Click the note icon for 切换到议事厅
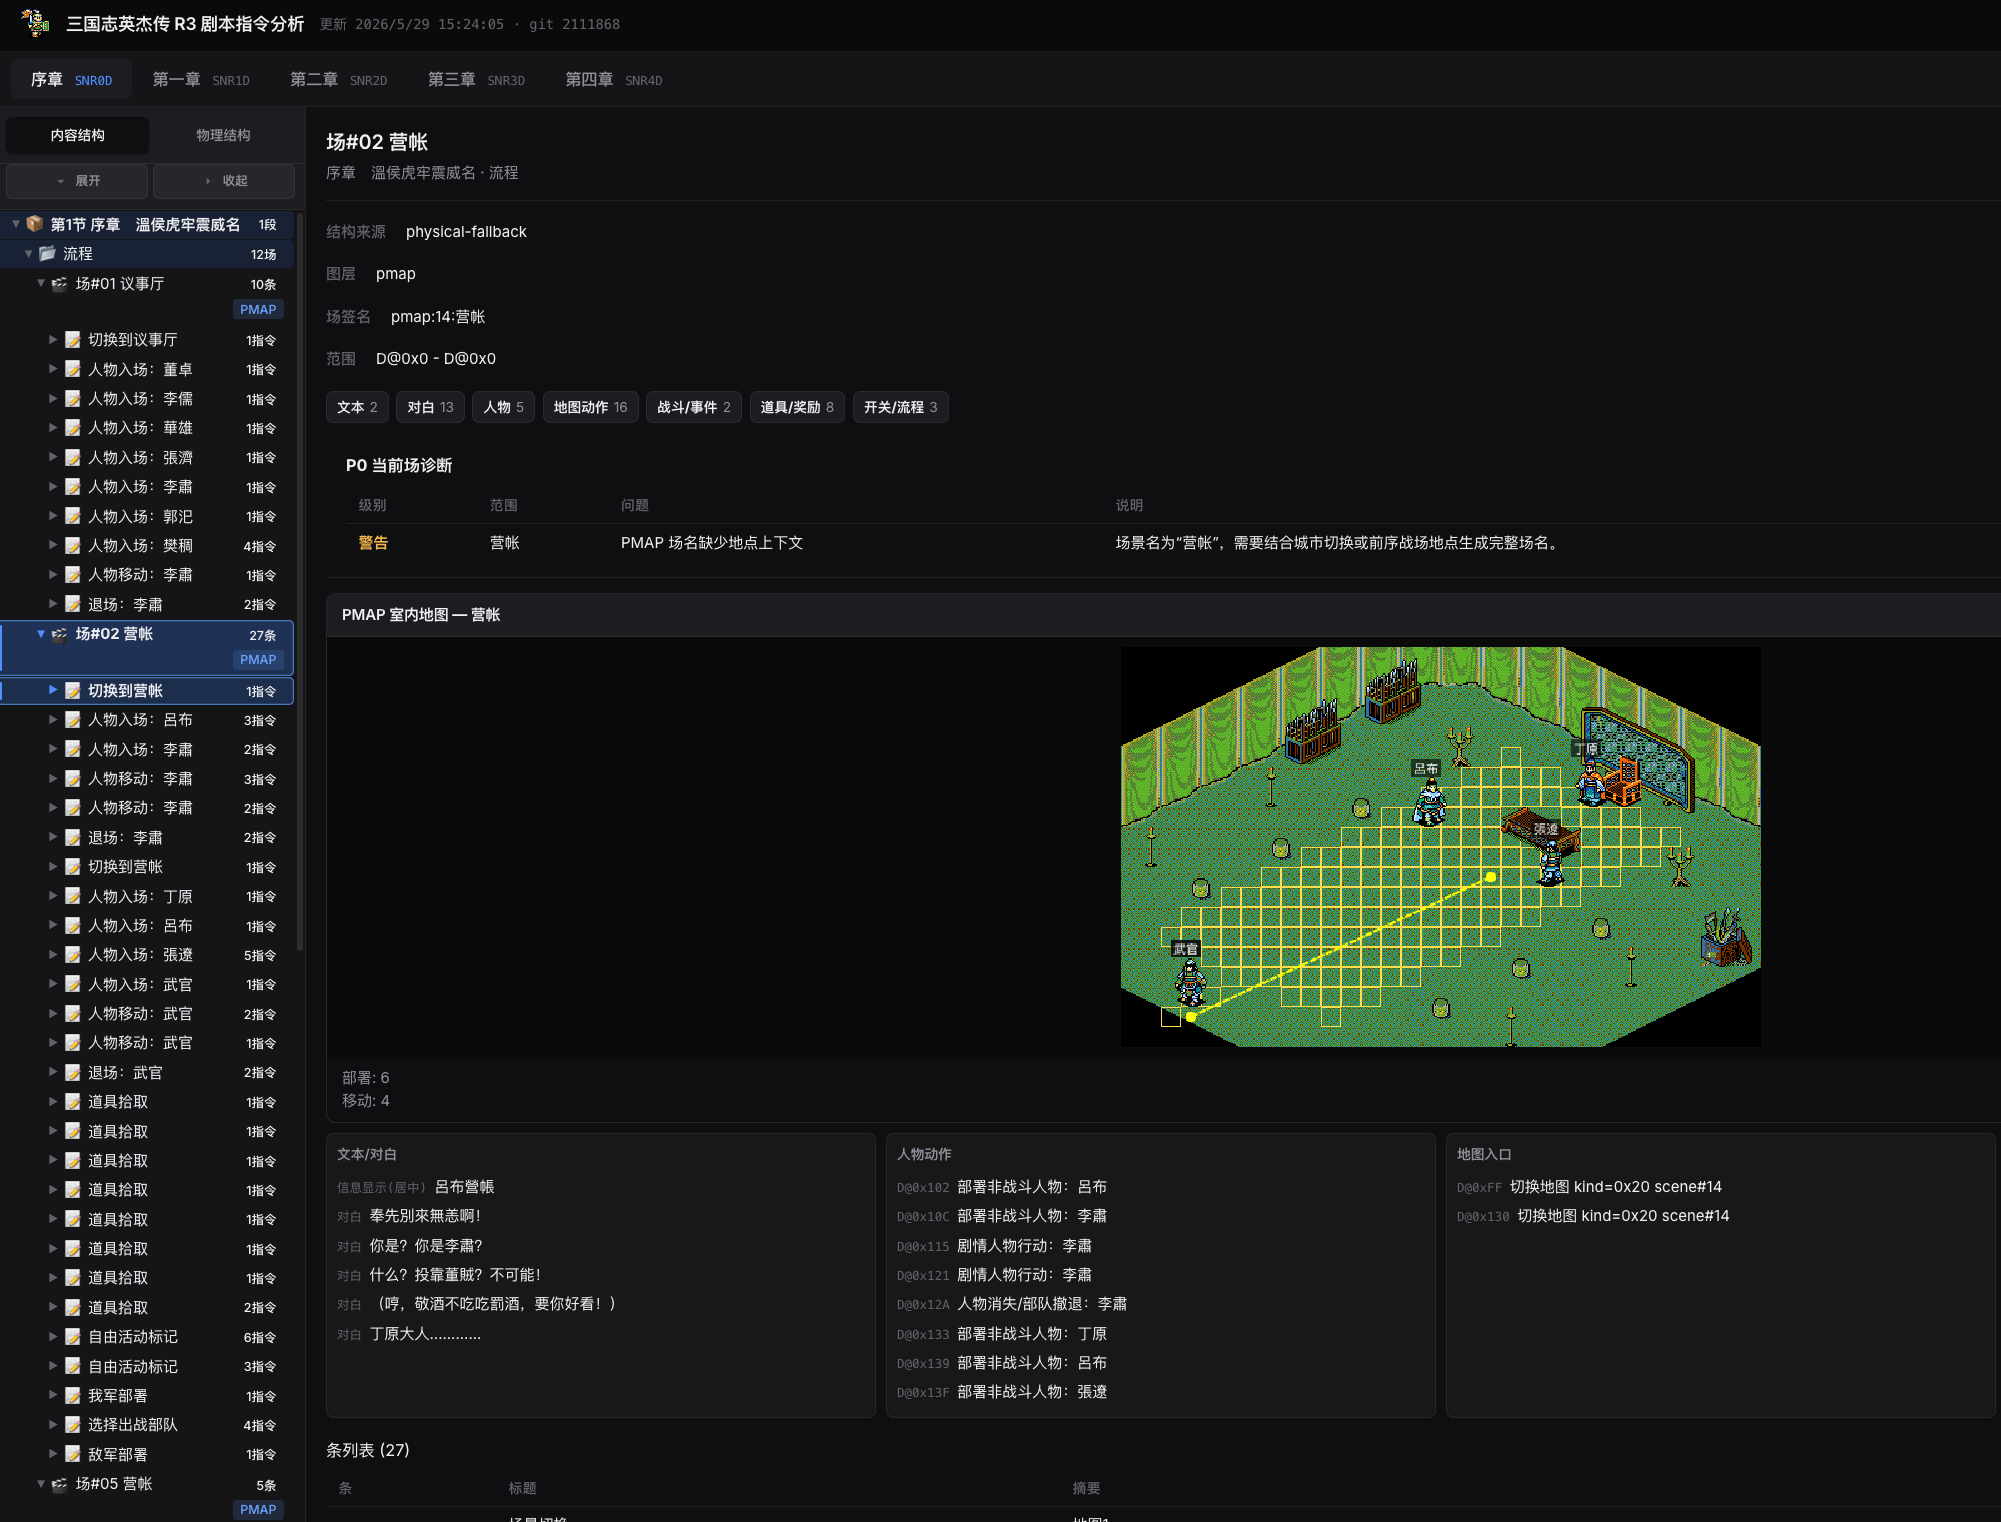The image size is (2001, 1522). (x=73, y=340)
